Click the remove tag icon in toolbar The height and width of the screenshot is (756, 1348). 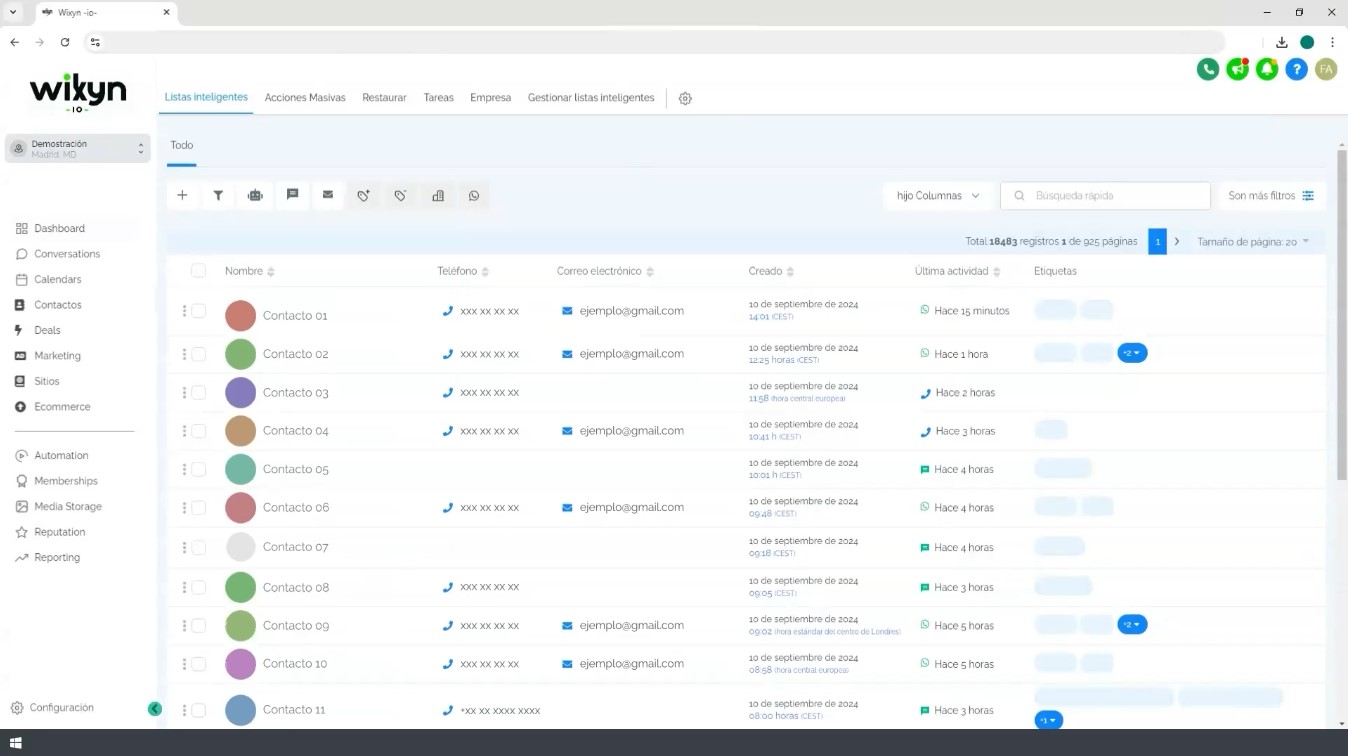pyautogui.click(x=400, y=195)
